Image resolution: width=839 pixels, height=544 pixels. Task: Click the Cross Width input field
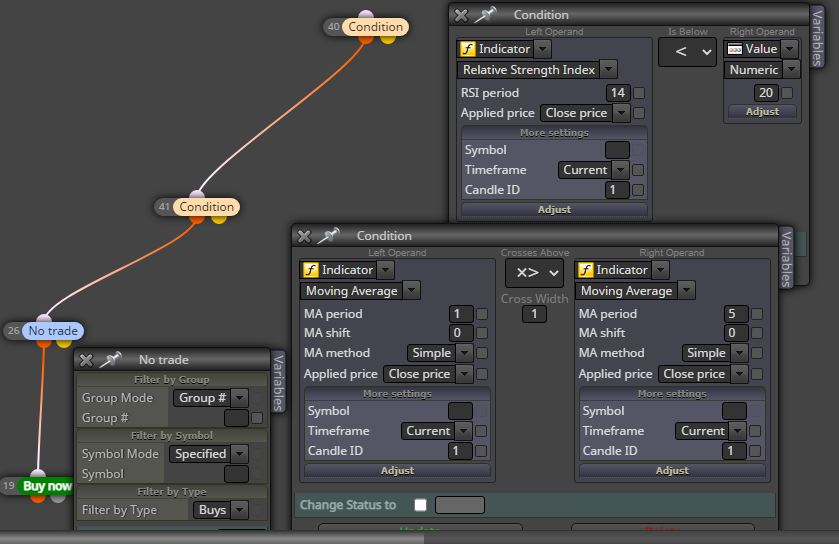pyautogui.click(x=534, y=314)
